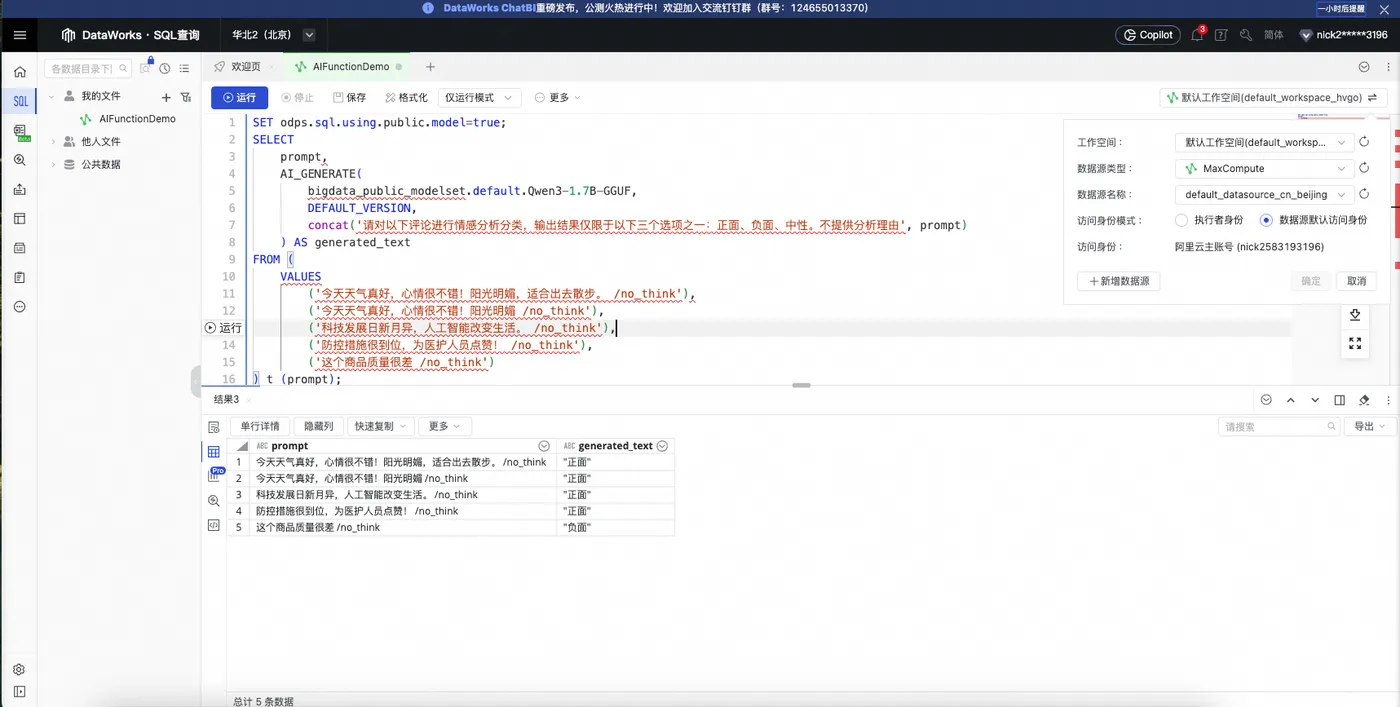Open the 仅运行模式 dropdown
Screen dimensions: 1400x707
480,98
